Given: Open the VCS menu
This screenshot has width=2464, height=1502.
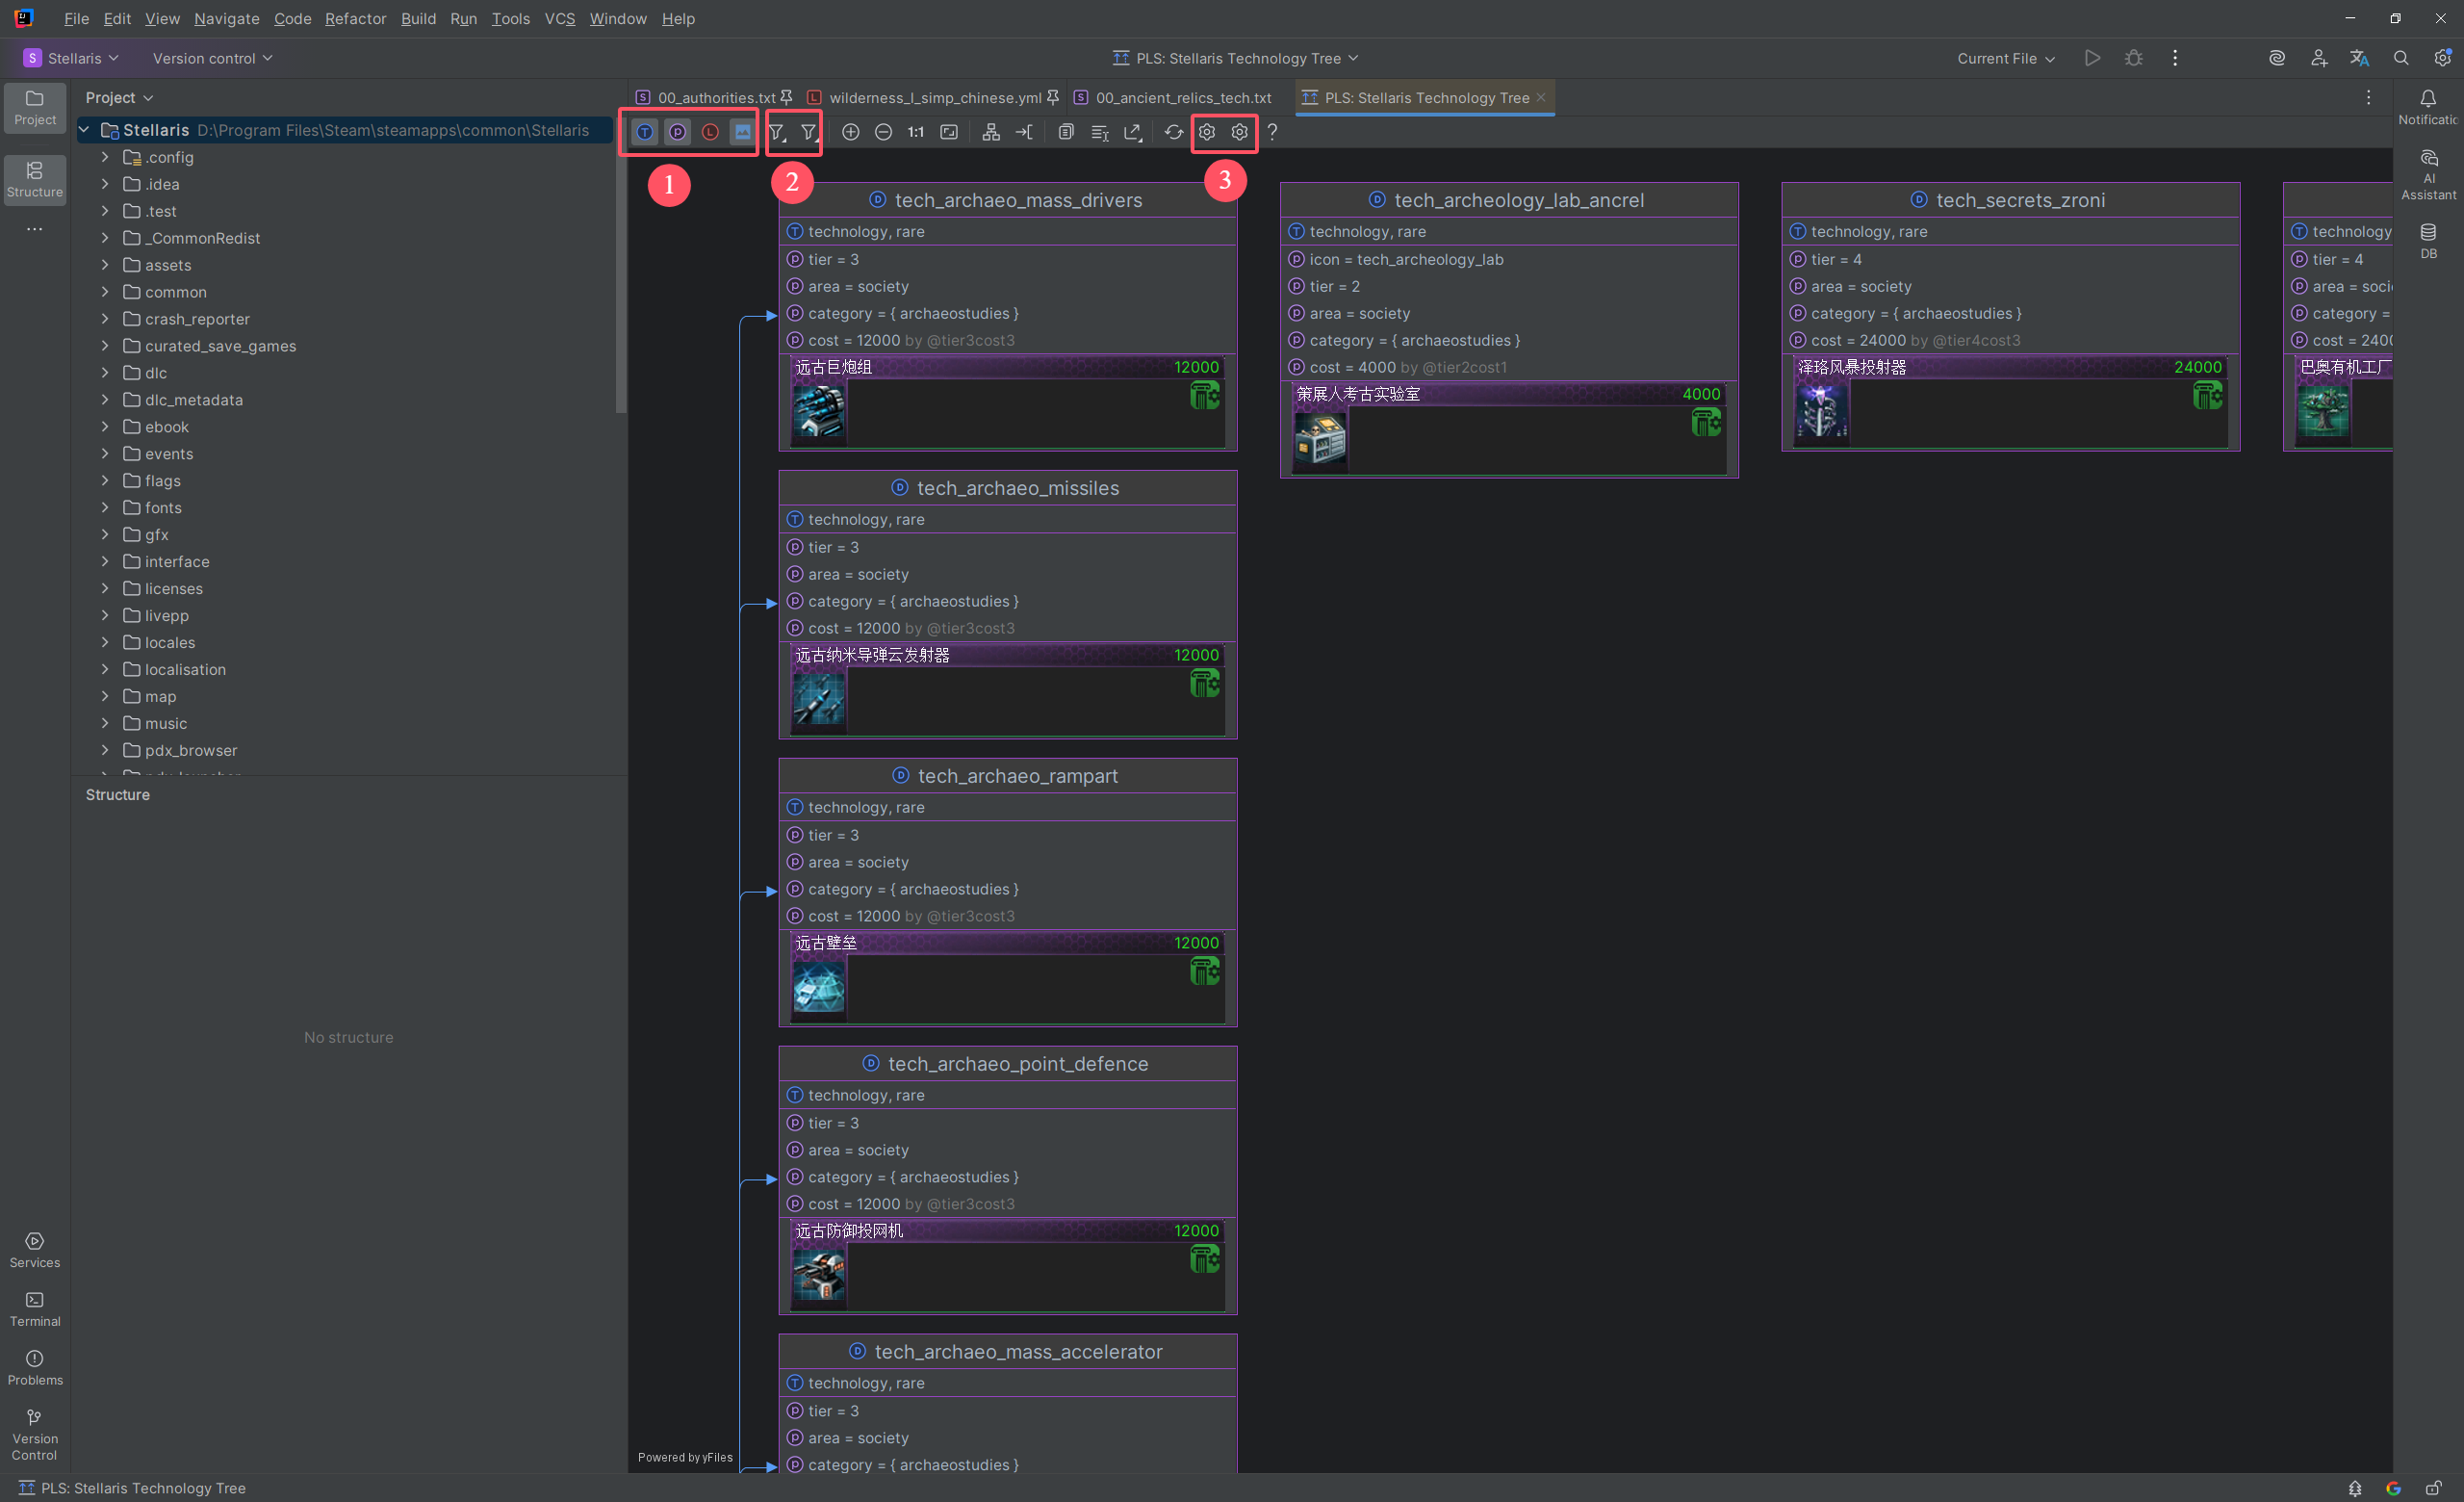Looking at the screenshot, I should [559, 18].
